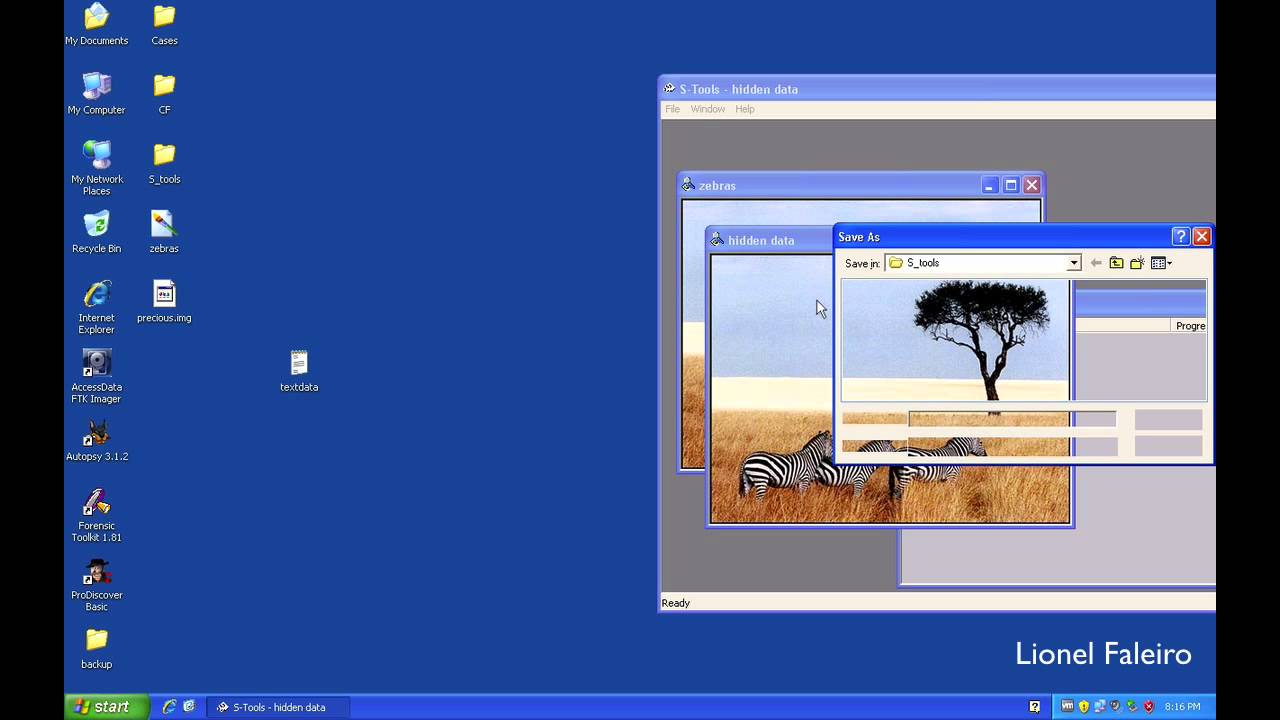The image size is (1280, 720).
Task: Click the Save As help question button
Action: tap(1180, 237)
